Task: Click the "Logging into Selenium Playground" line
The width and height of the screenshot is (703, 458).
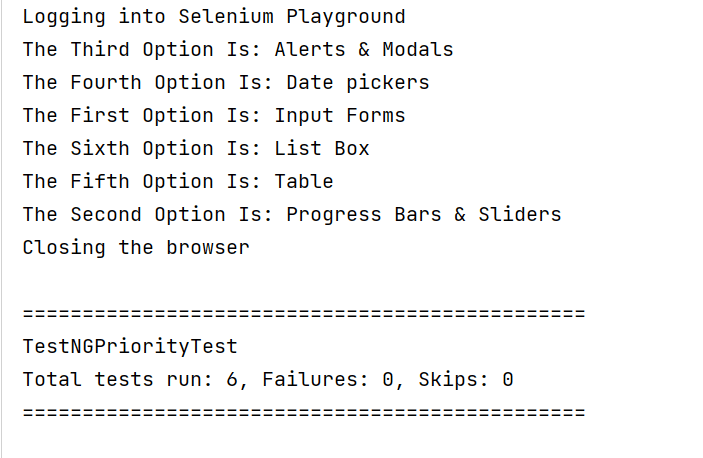Action: coord(214,17)
